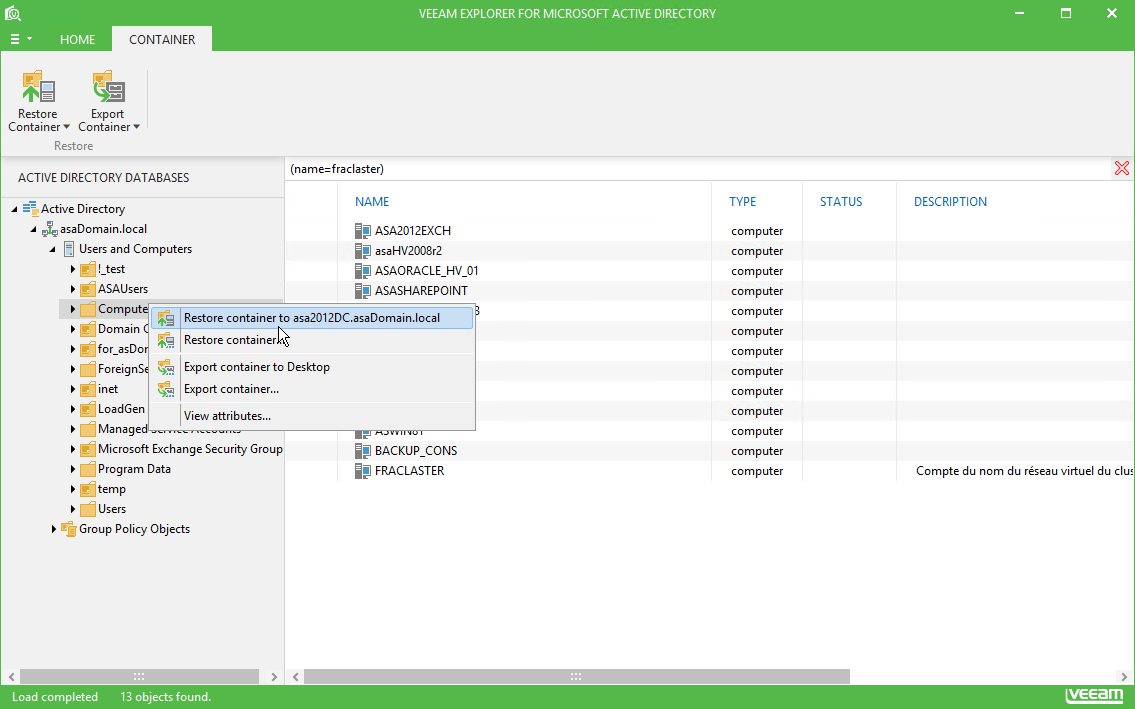Choose View attributes... menu entry

[313, 416]
